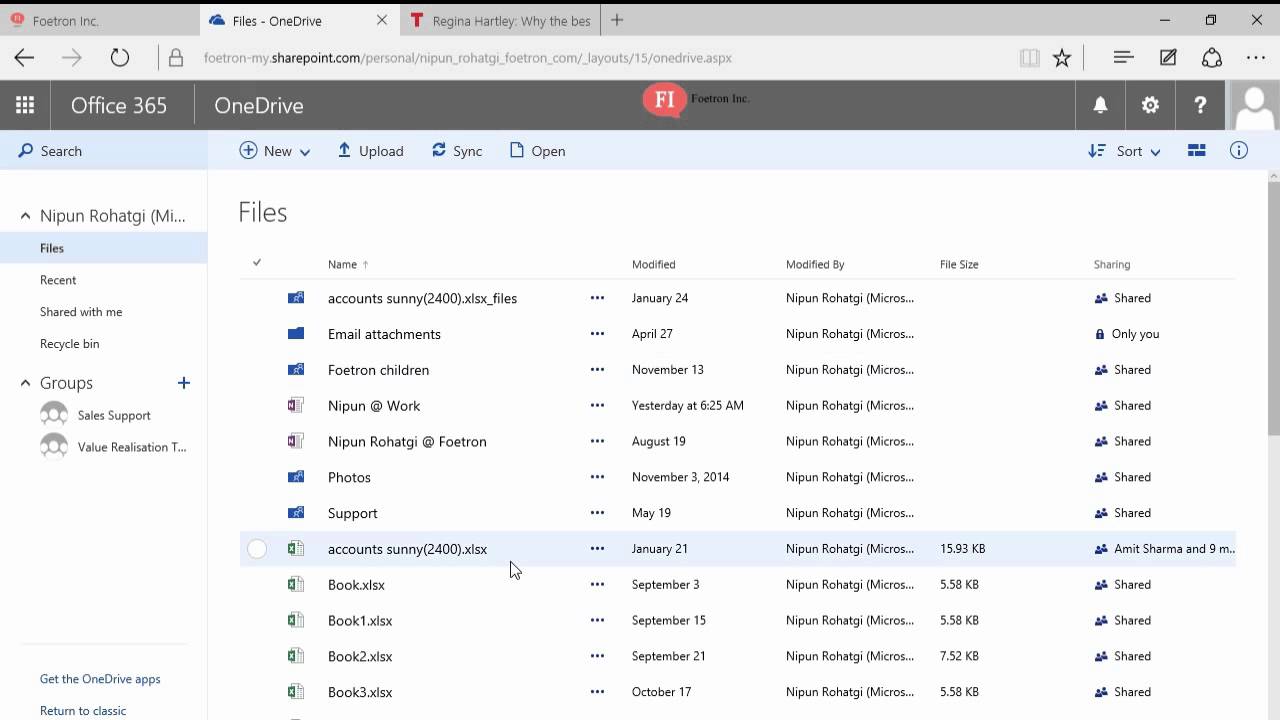Open Book3.xlsx file

(360, 692)
